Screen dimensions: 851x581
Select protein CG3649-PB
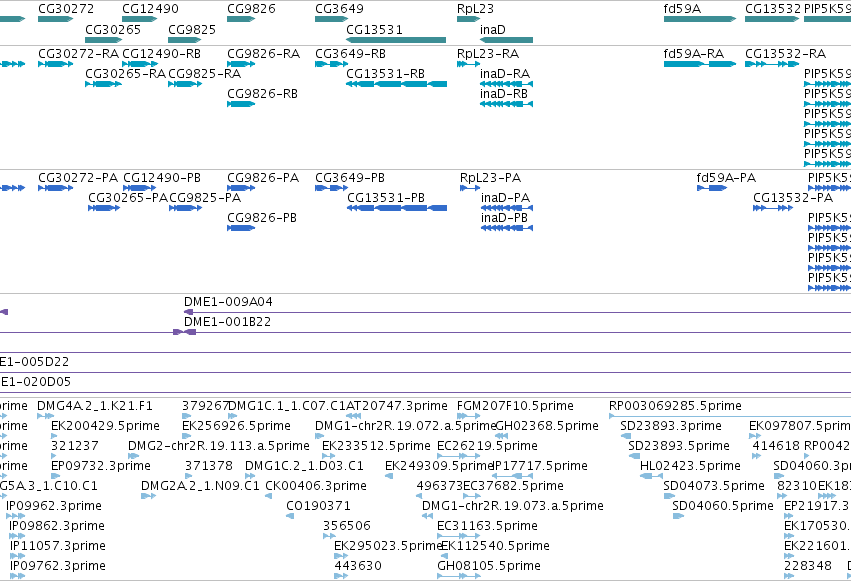click(332, 188)
